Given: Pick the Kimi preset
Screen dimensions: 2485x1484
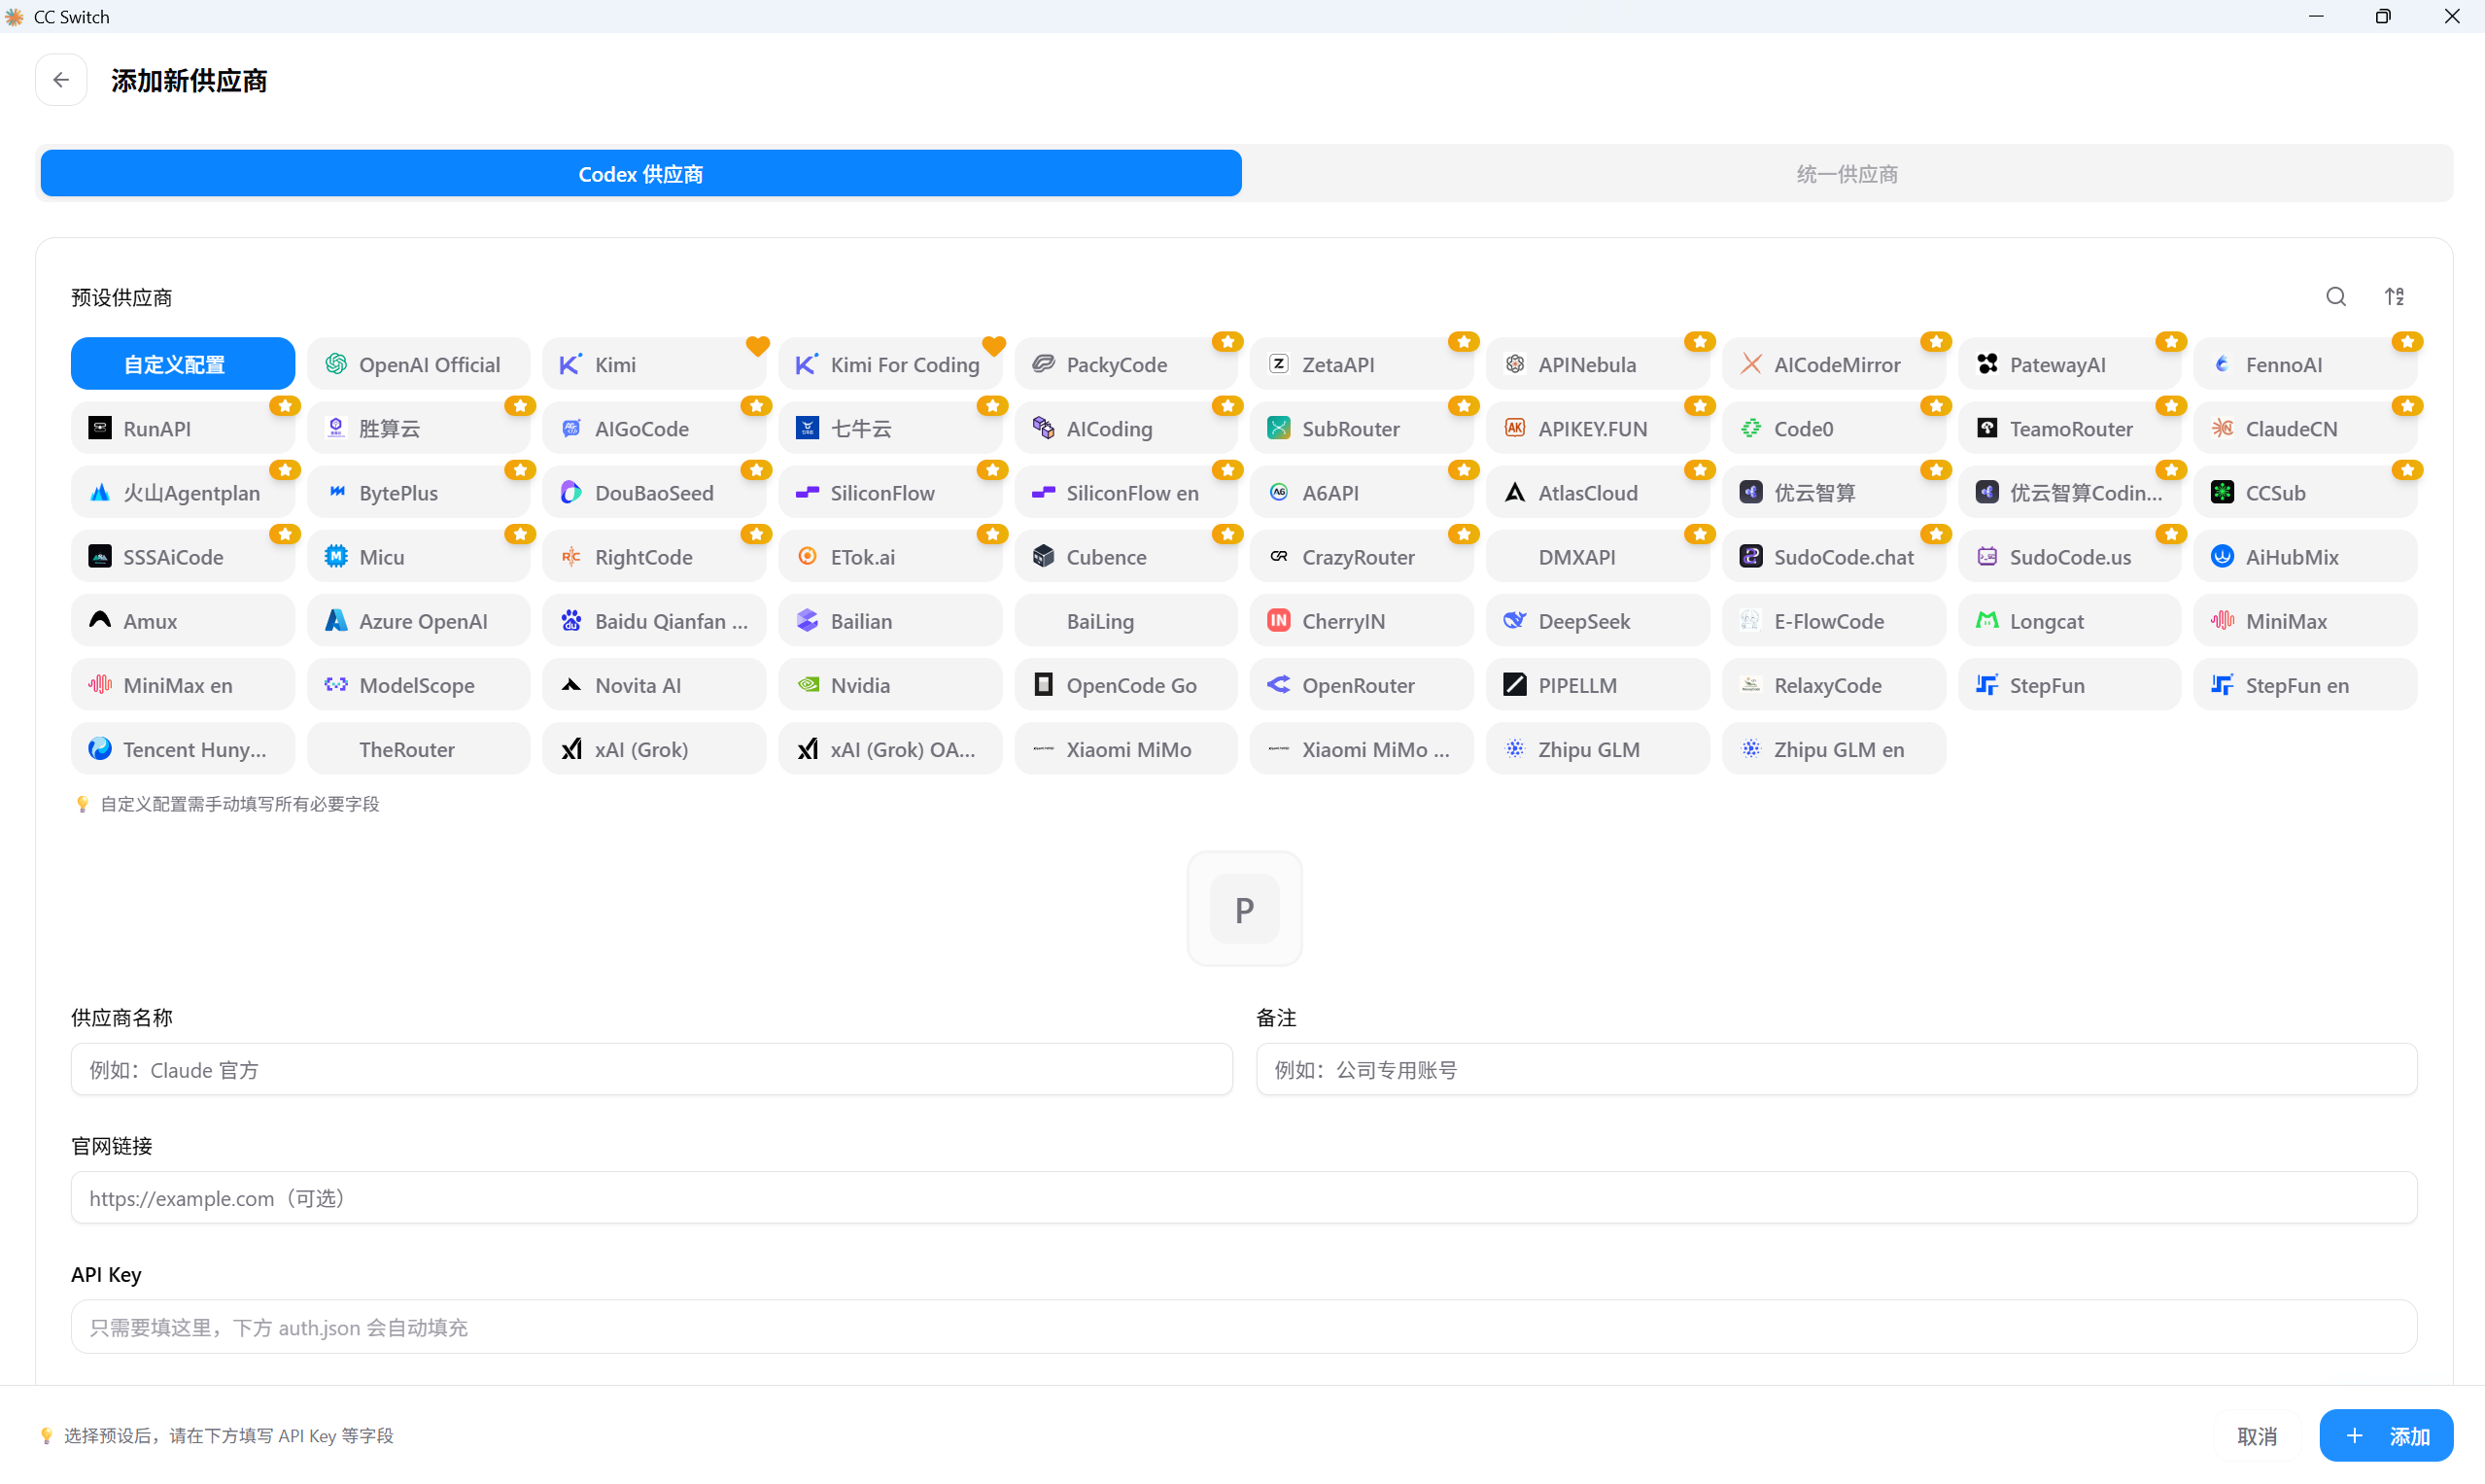Looking at the screenshot, I should coord(654,364).
